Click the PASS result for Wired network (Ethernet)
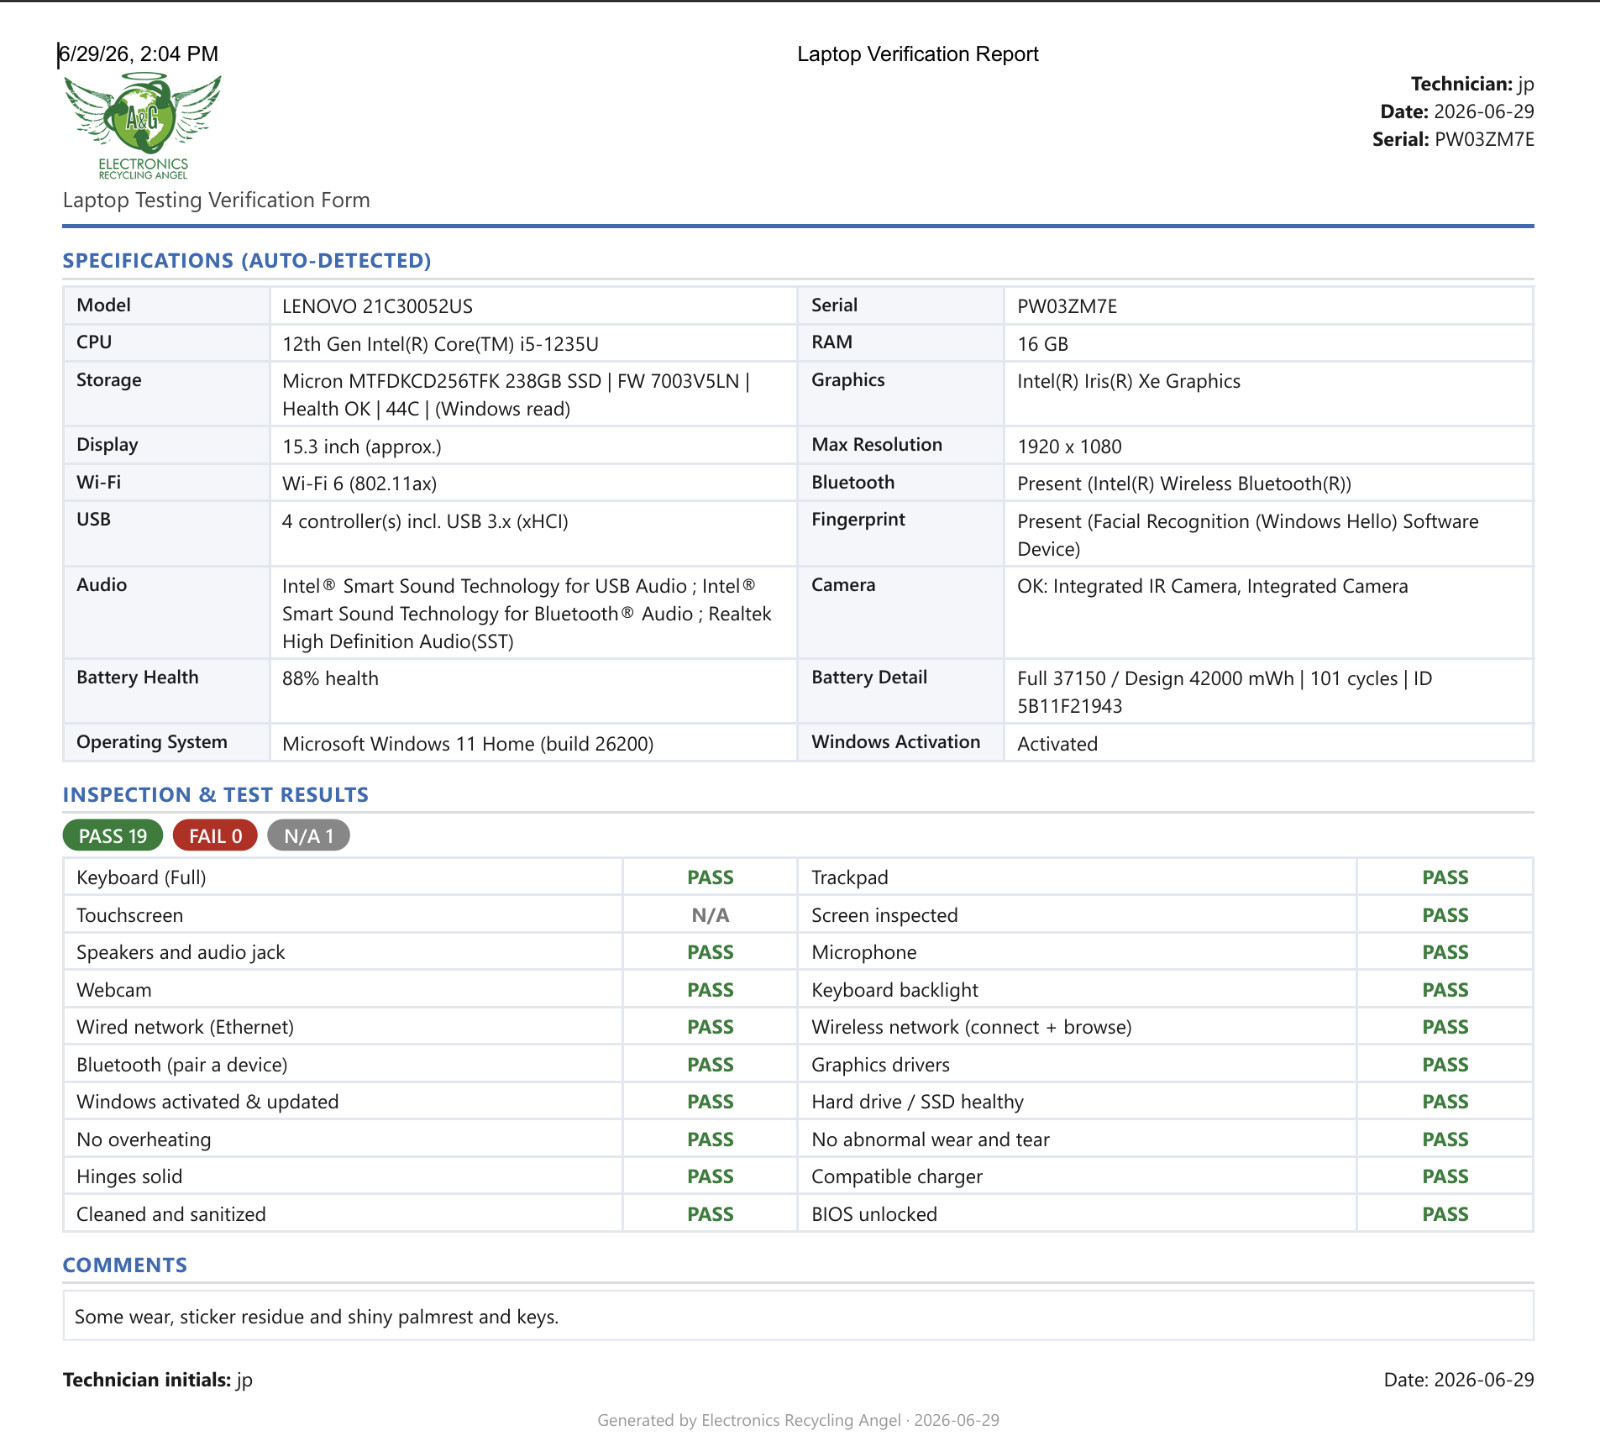1600x1455 pixels. point(710,1027)
